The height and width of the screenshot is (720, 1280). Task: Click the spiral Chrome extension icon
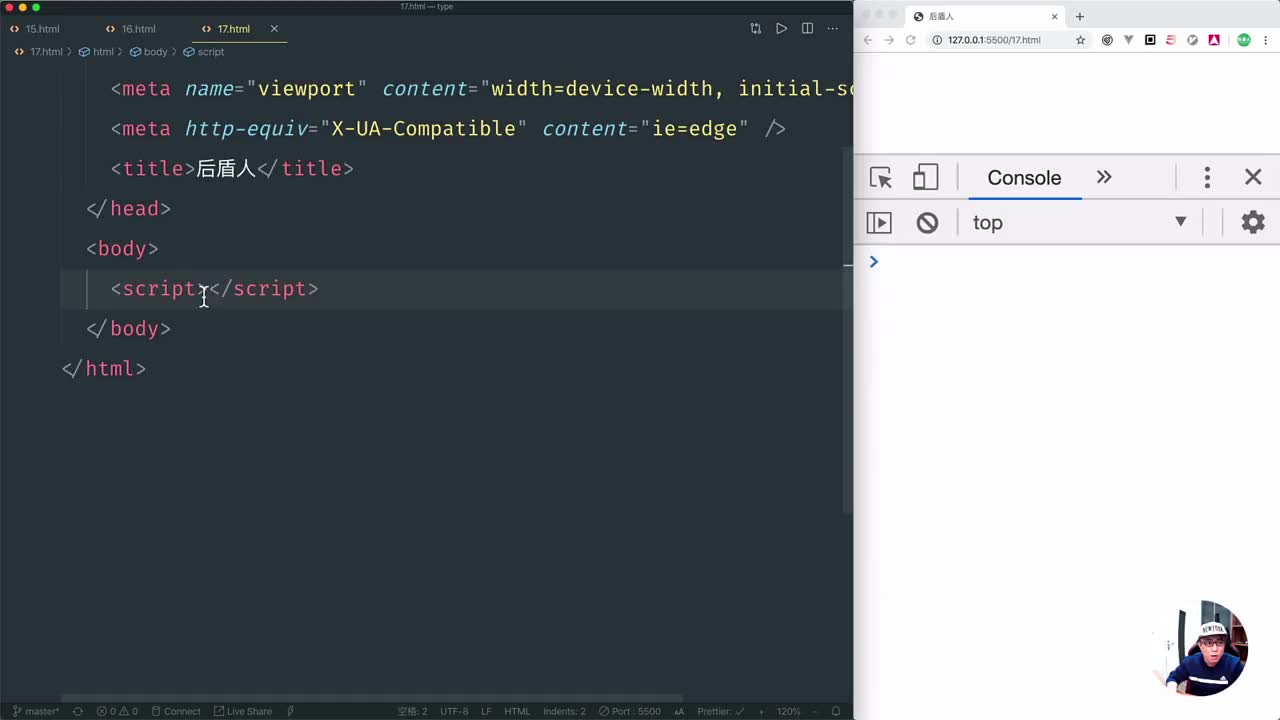tap(1107, 40)
